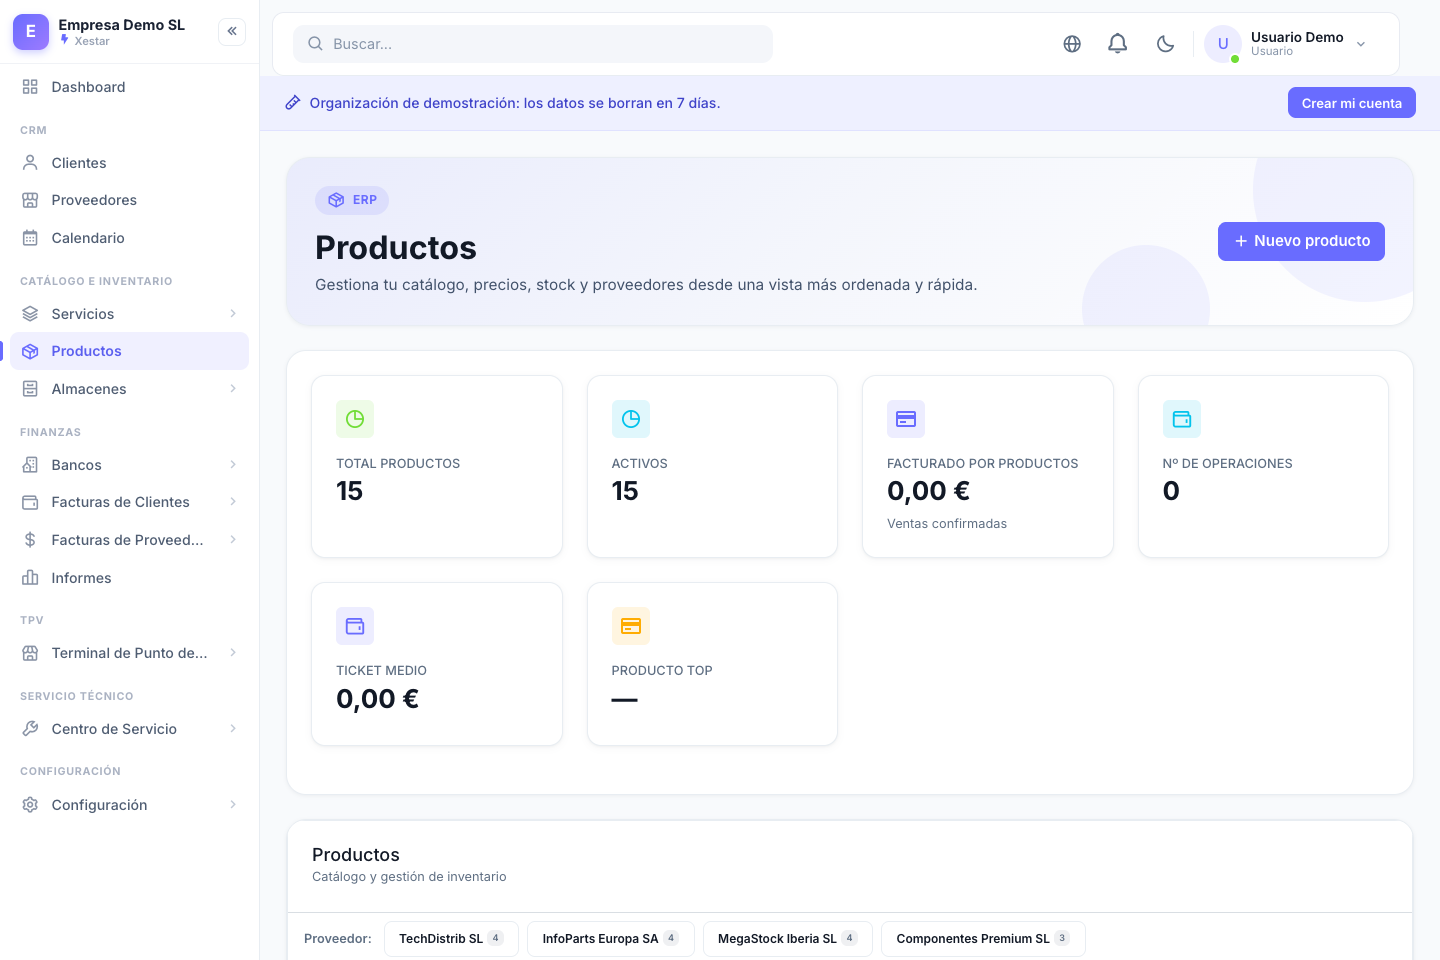Click the Nuevo producto button
This screenshot has height=960, width=1440.
pos(1301,241)
